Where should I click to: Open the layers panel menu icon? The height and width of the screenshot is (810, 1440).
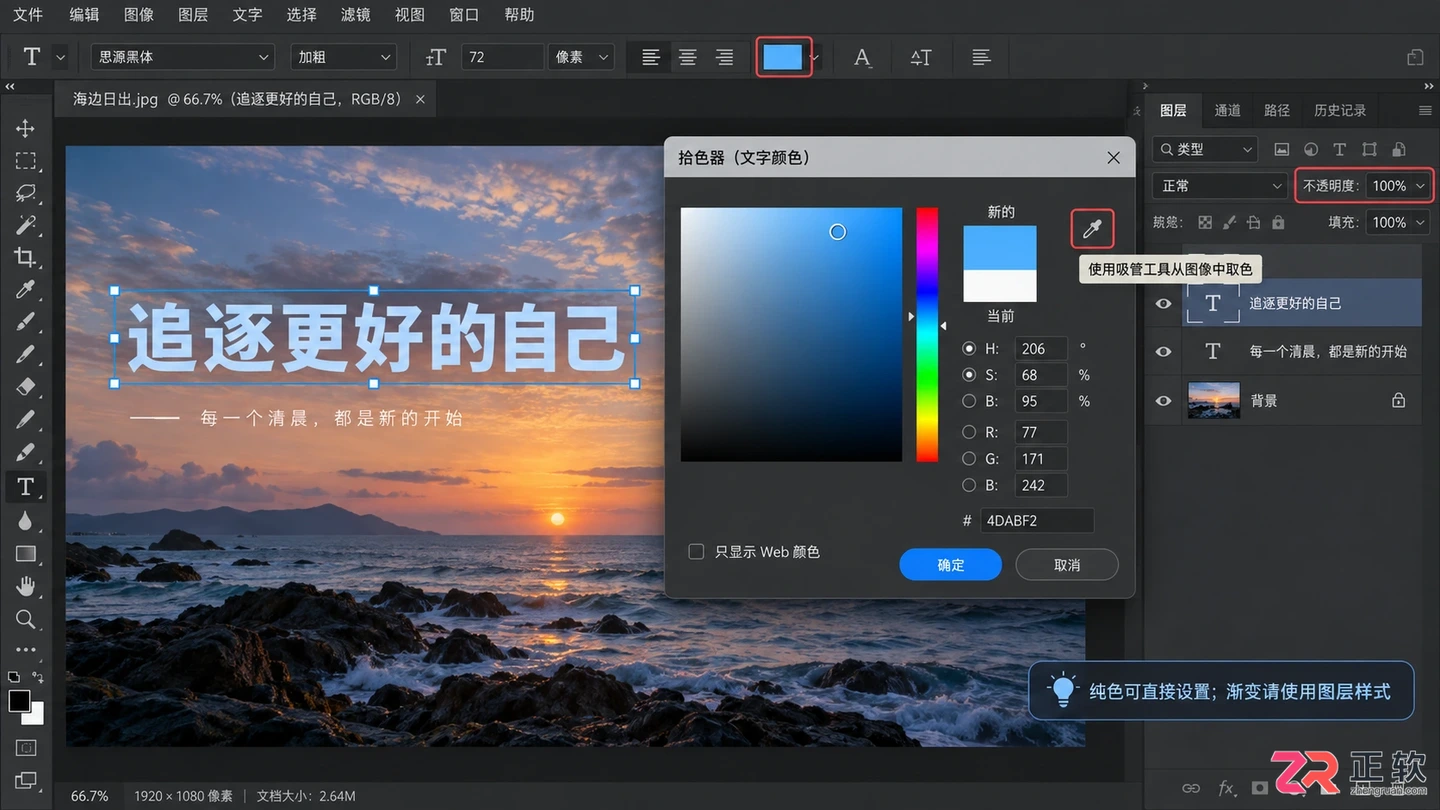tap(1425, 110)
